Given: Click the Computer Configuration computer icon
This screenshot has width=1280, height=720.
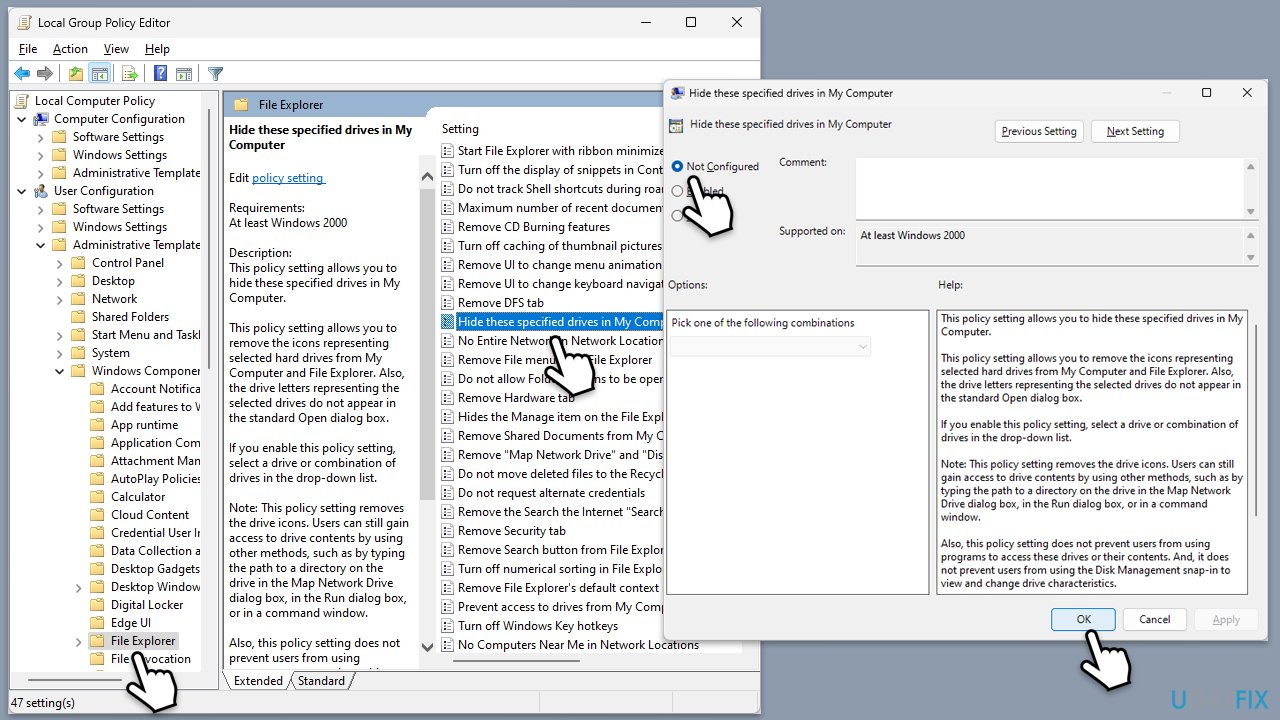Looking at the screenshot, I should point(42,119).
